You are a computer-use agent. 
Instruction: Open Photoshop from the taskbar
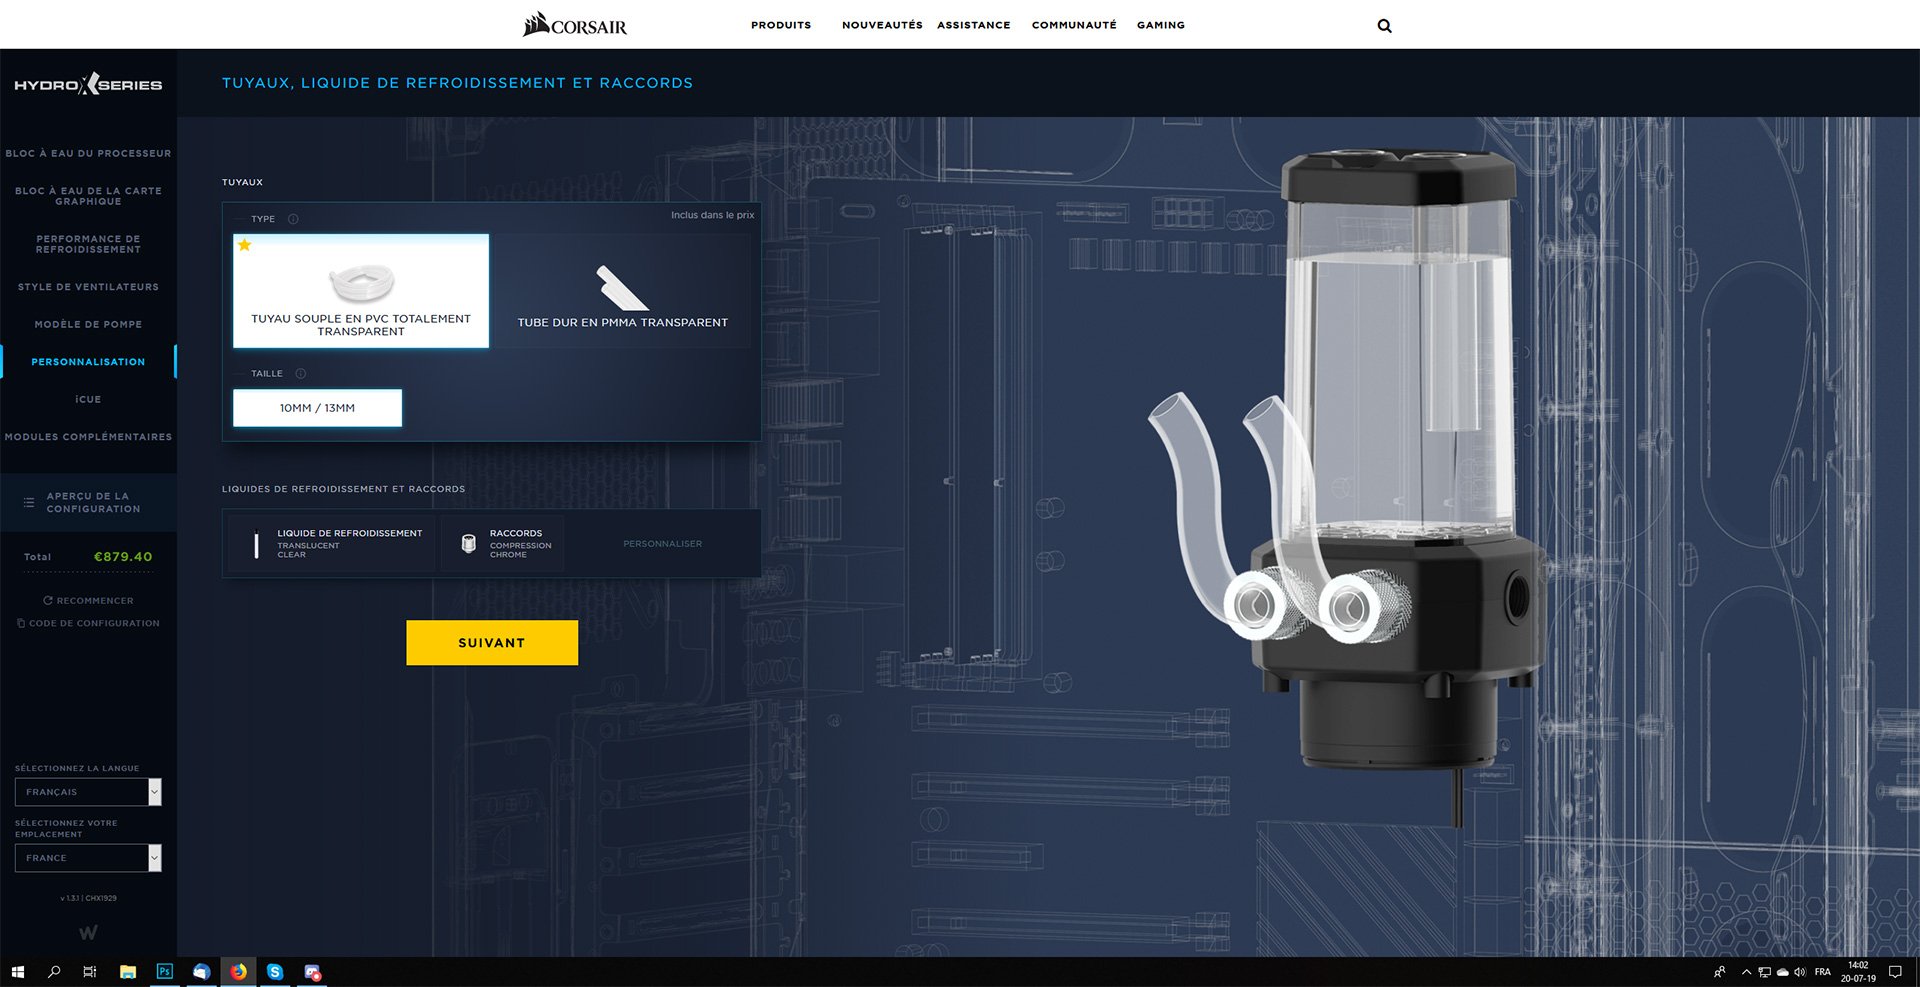(x=165, y=972)
